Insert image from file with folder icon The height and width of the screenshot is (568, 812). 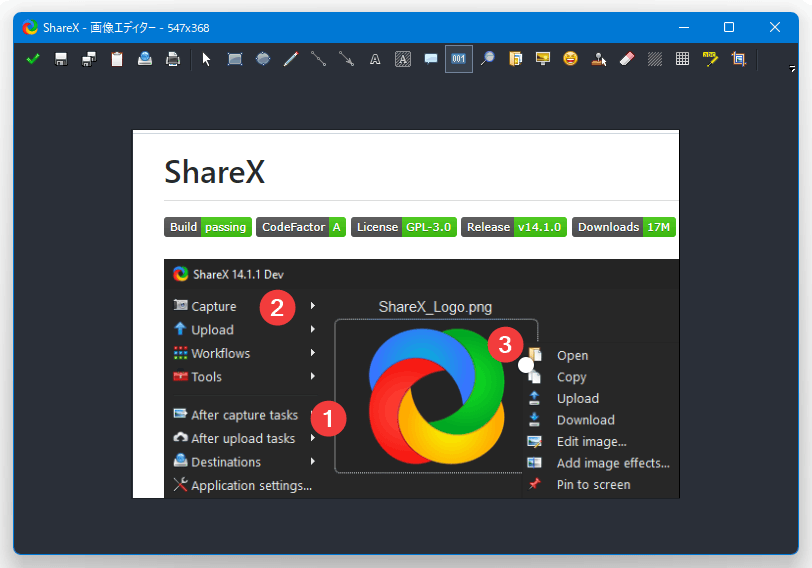(515, 59)
